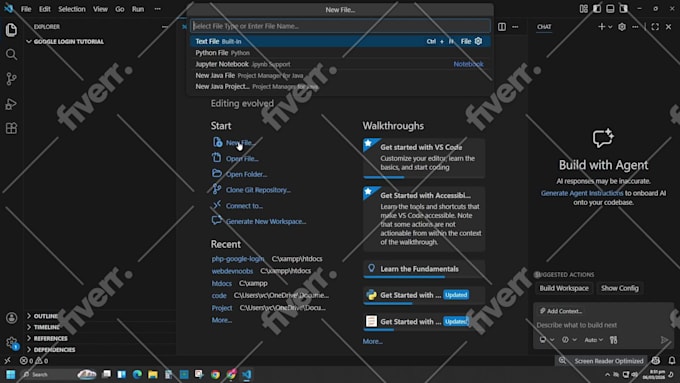Click the Generate New Workspace link
Viewport: 680px width, 383px height.
coord(266,221)
